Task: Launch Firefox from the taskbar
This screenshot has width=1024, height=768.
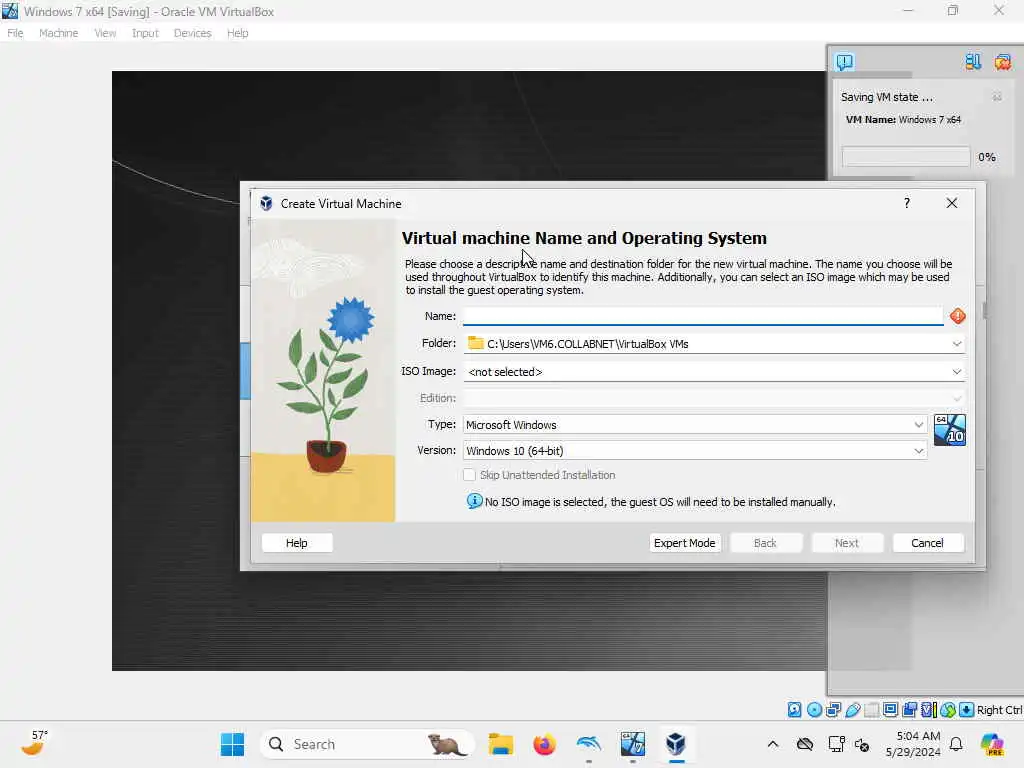Action: pyautogui.click(x=544, y=744)
